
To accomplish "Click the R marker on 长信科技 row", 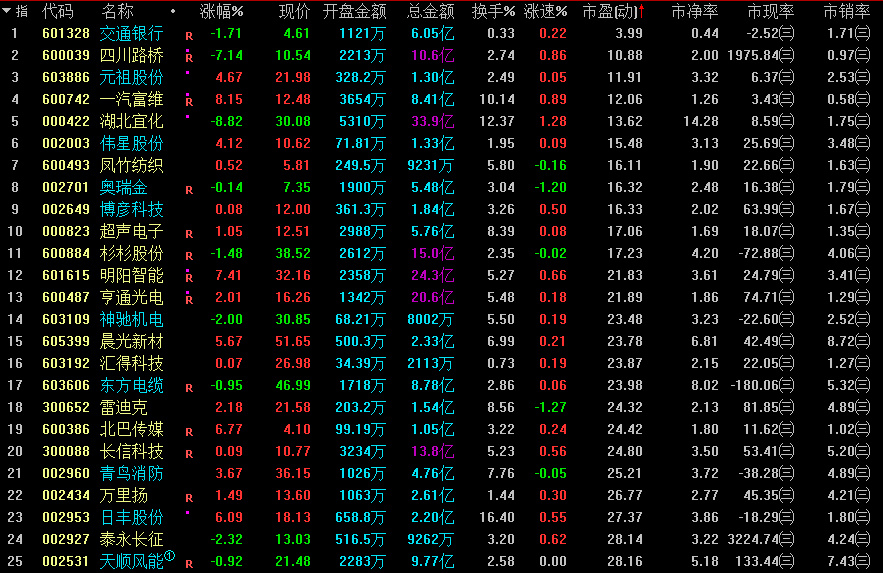I will tap(189, 454).
